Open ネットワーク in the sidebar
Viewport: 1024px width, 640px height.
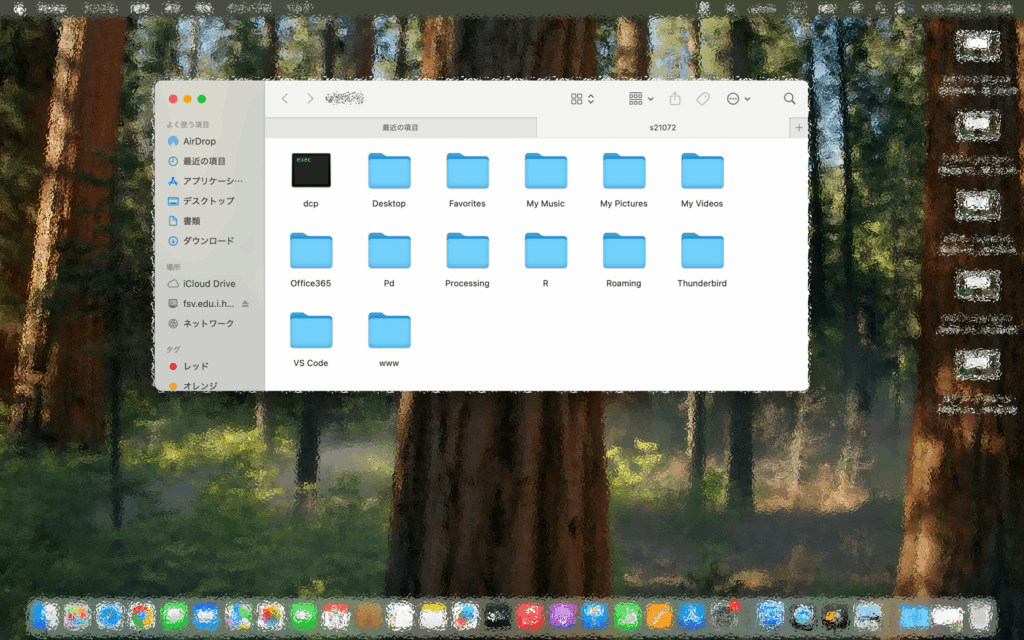tap(208, 323)
